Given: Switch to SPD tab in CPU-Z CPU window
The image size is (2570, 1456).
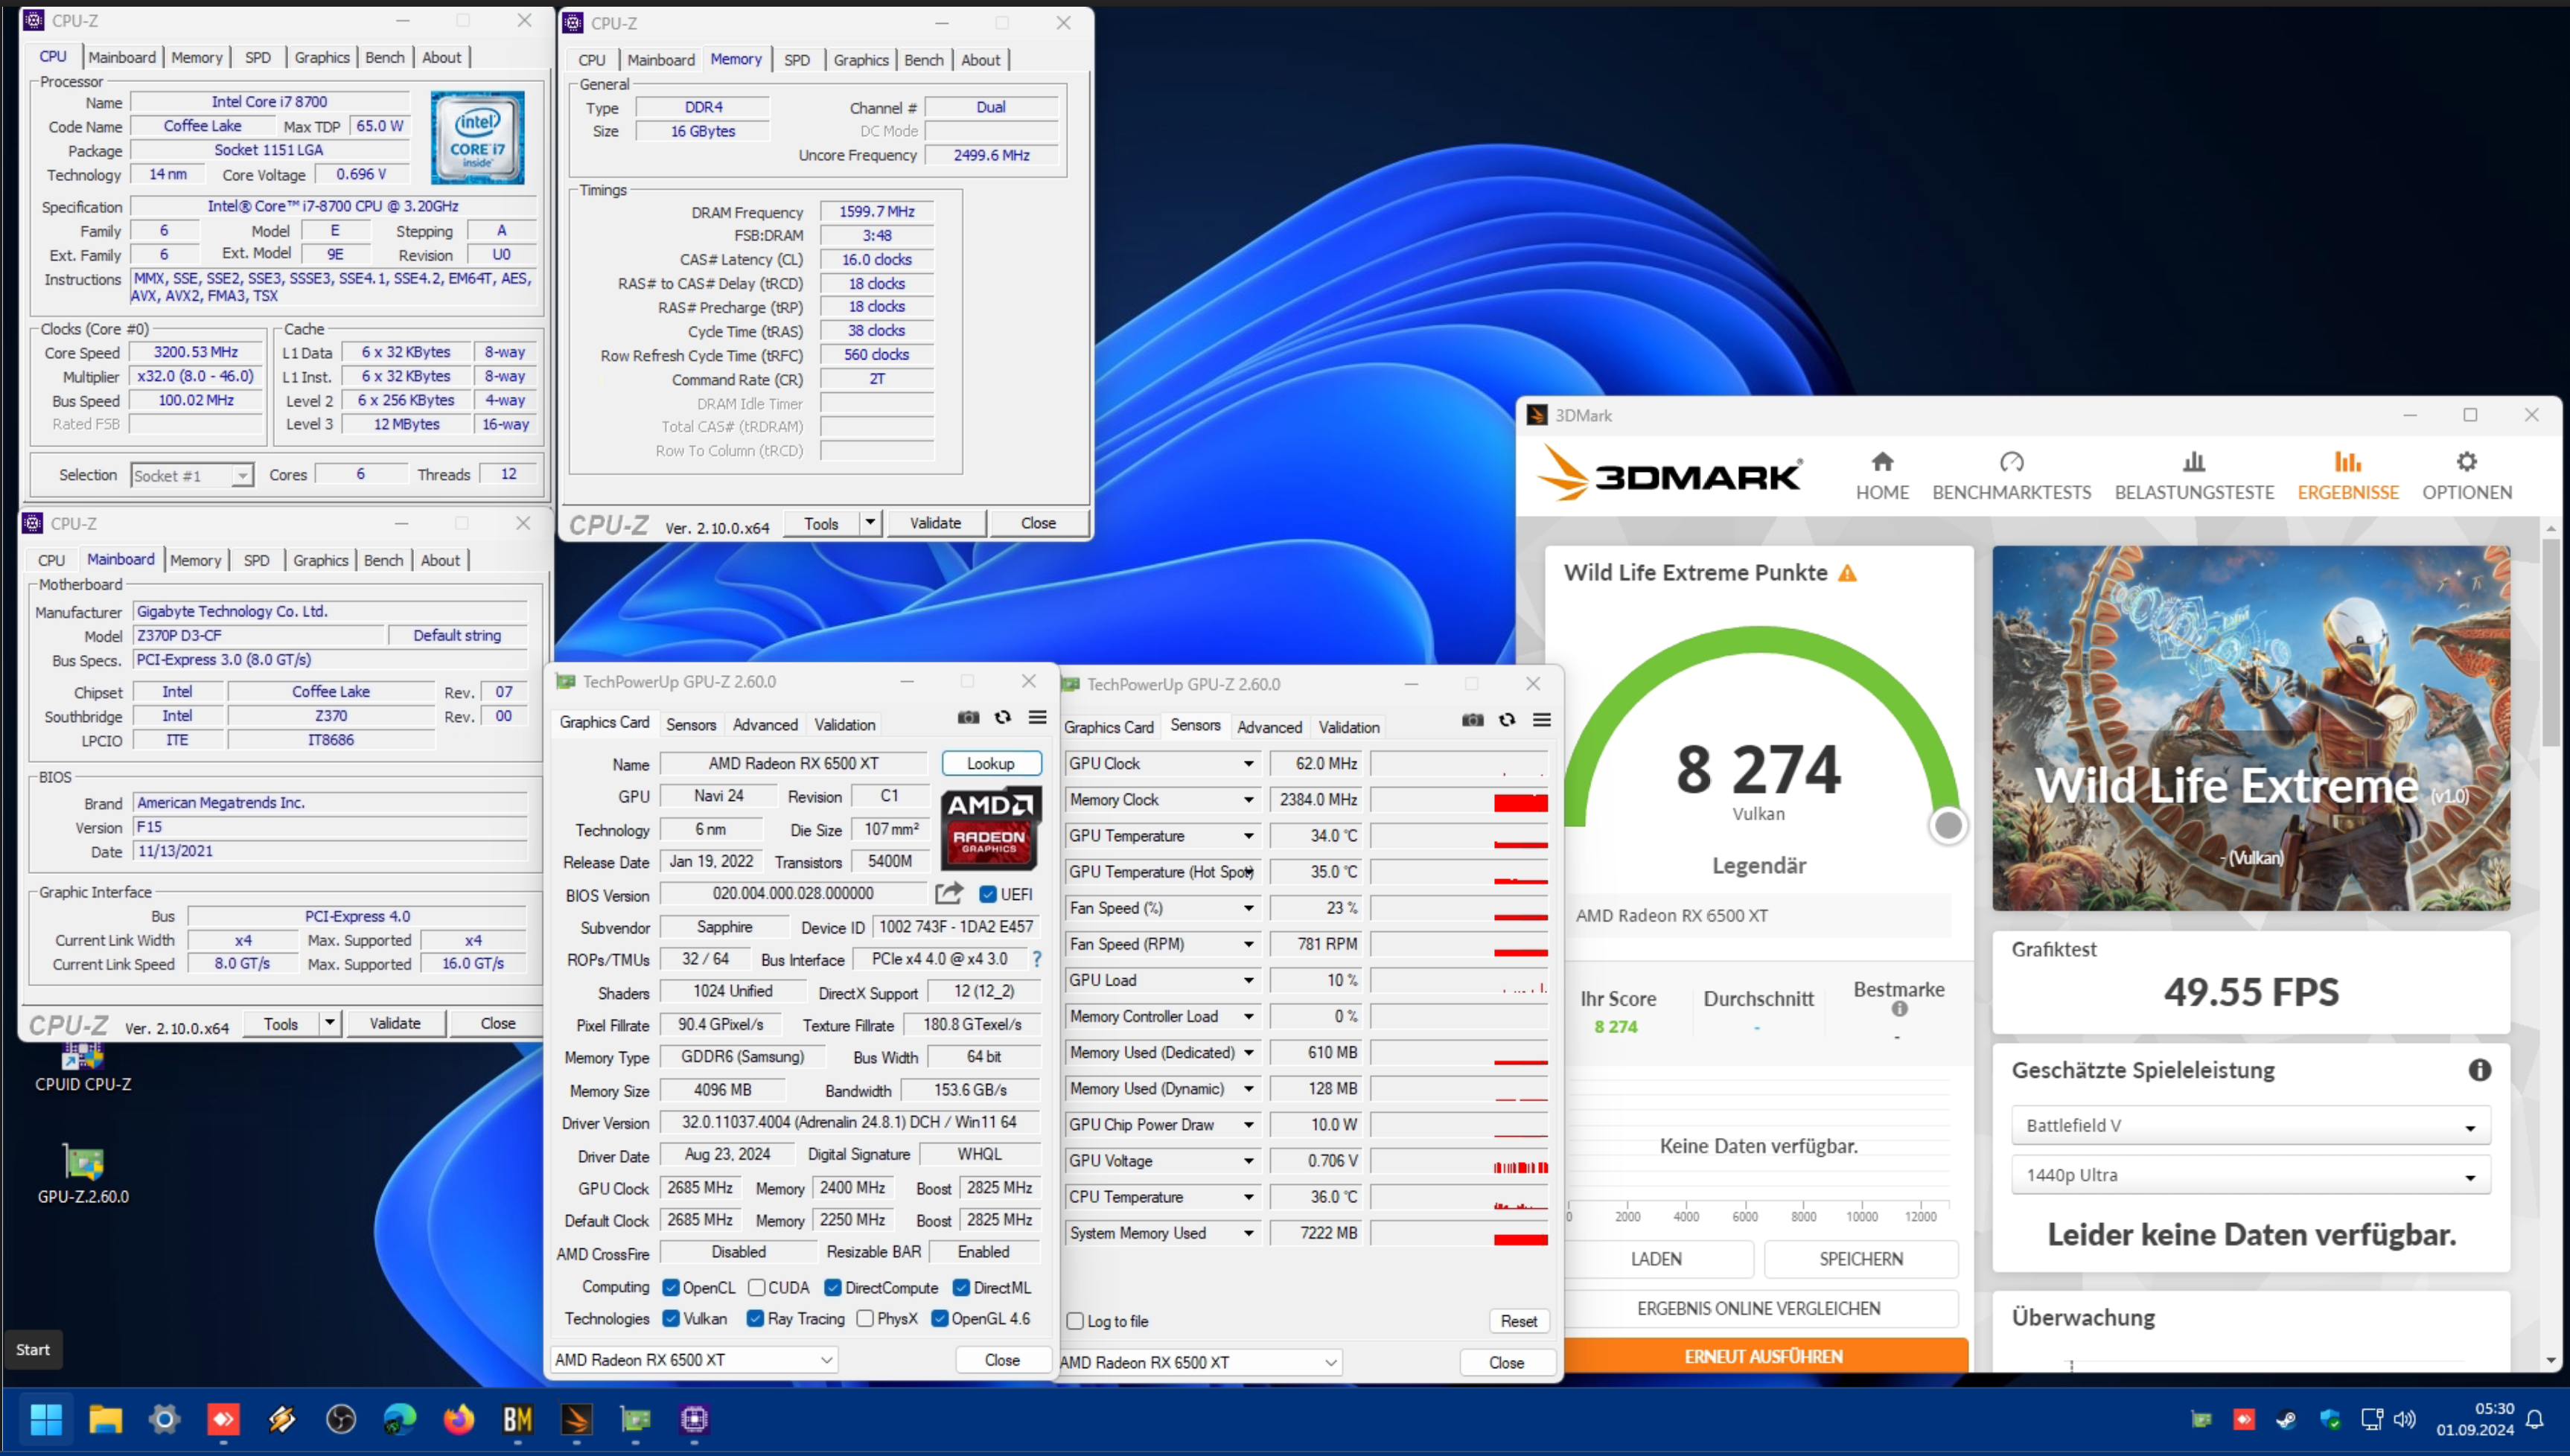Looking at the screenshot, I should tap(258, 58).
